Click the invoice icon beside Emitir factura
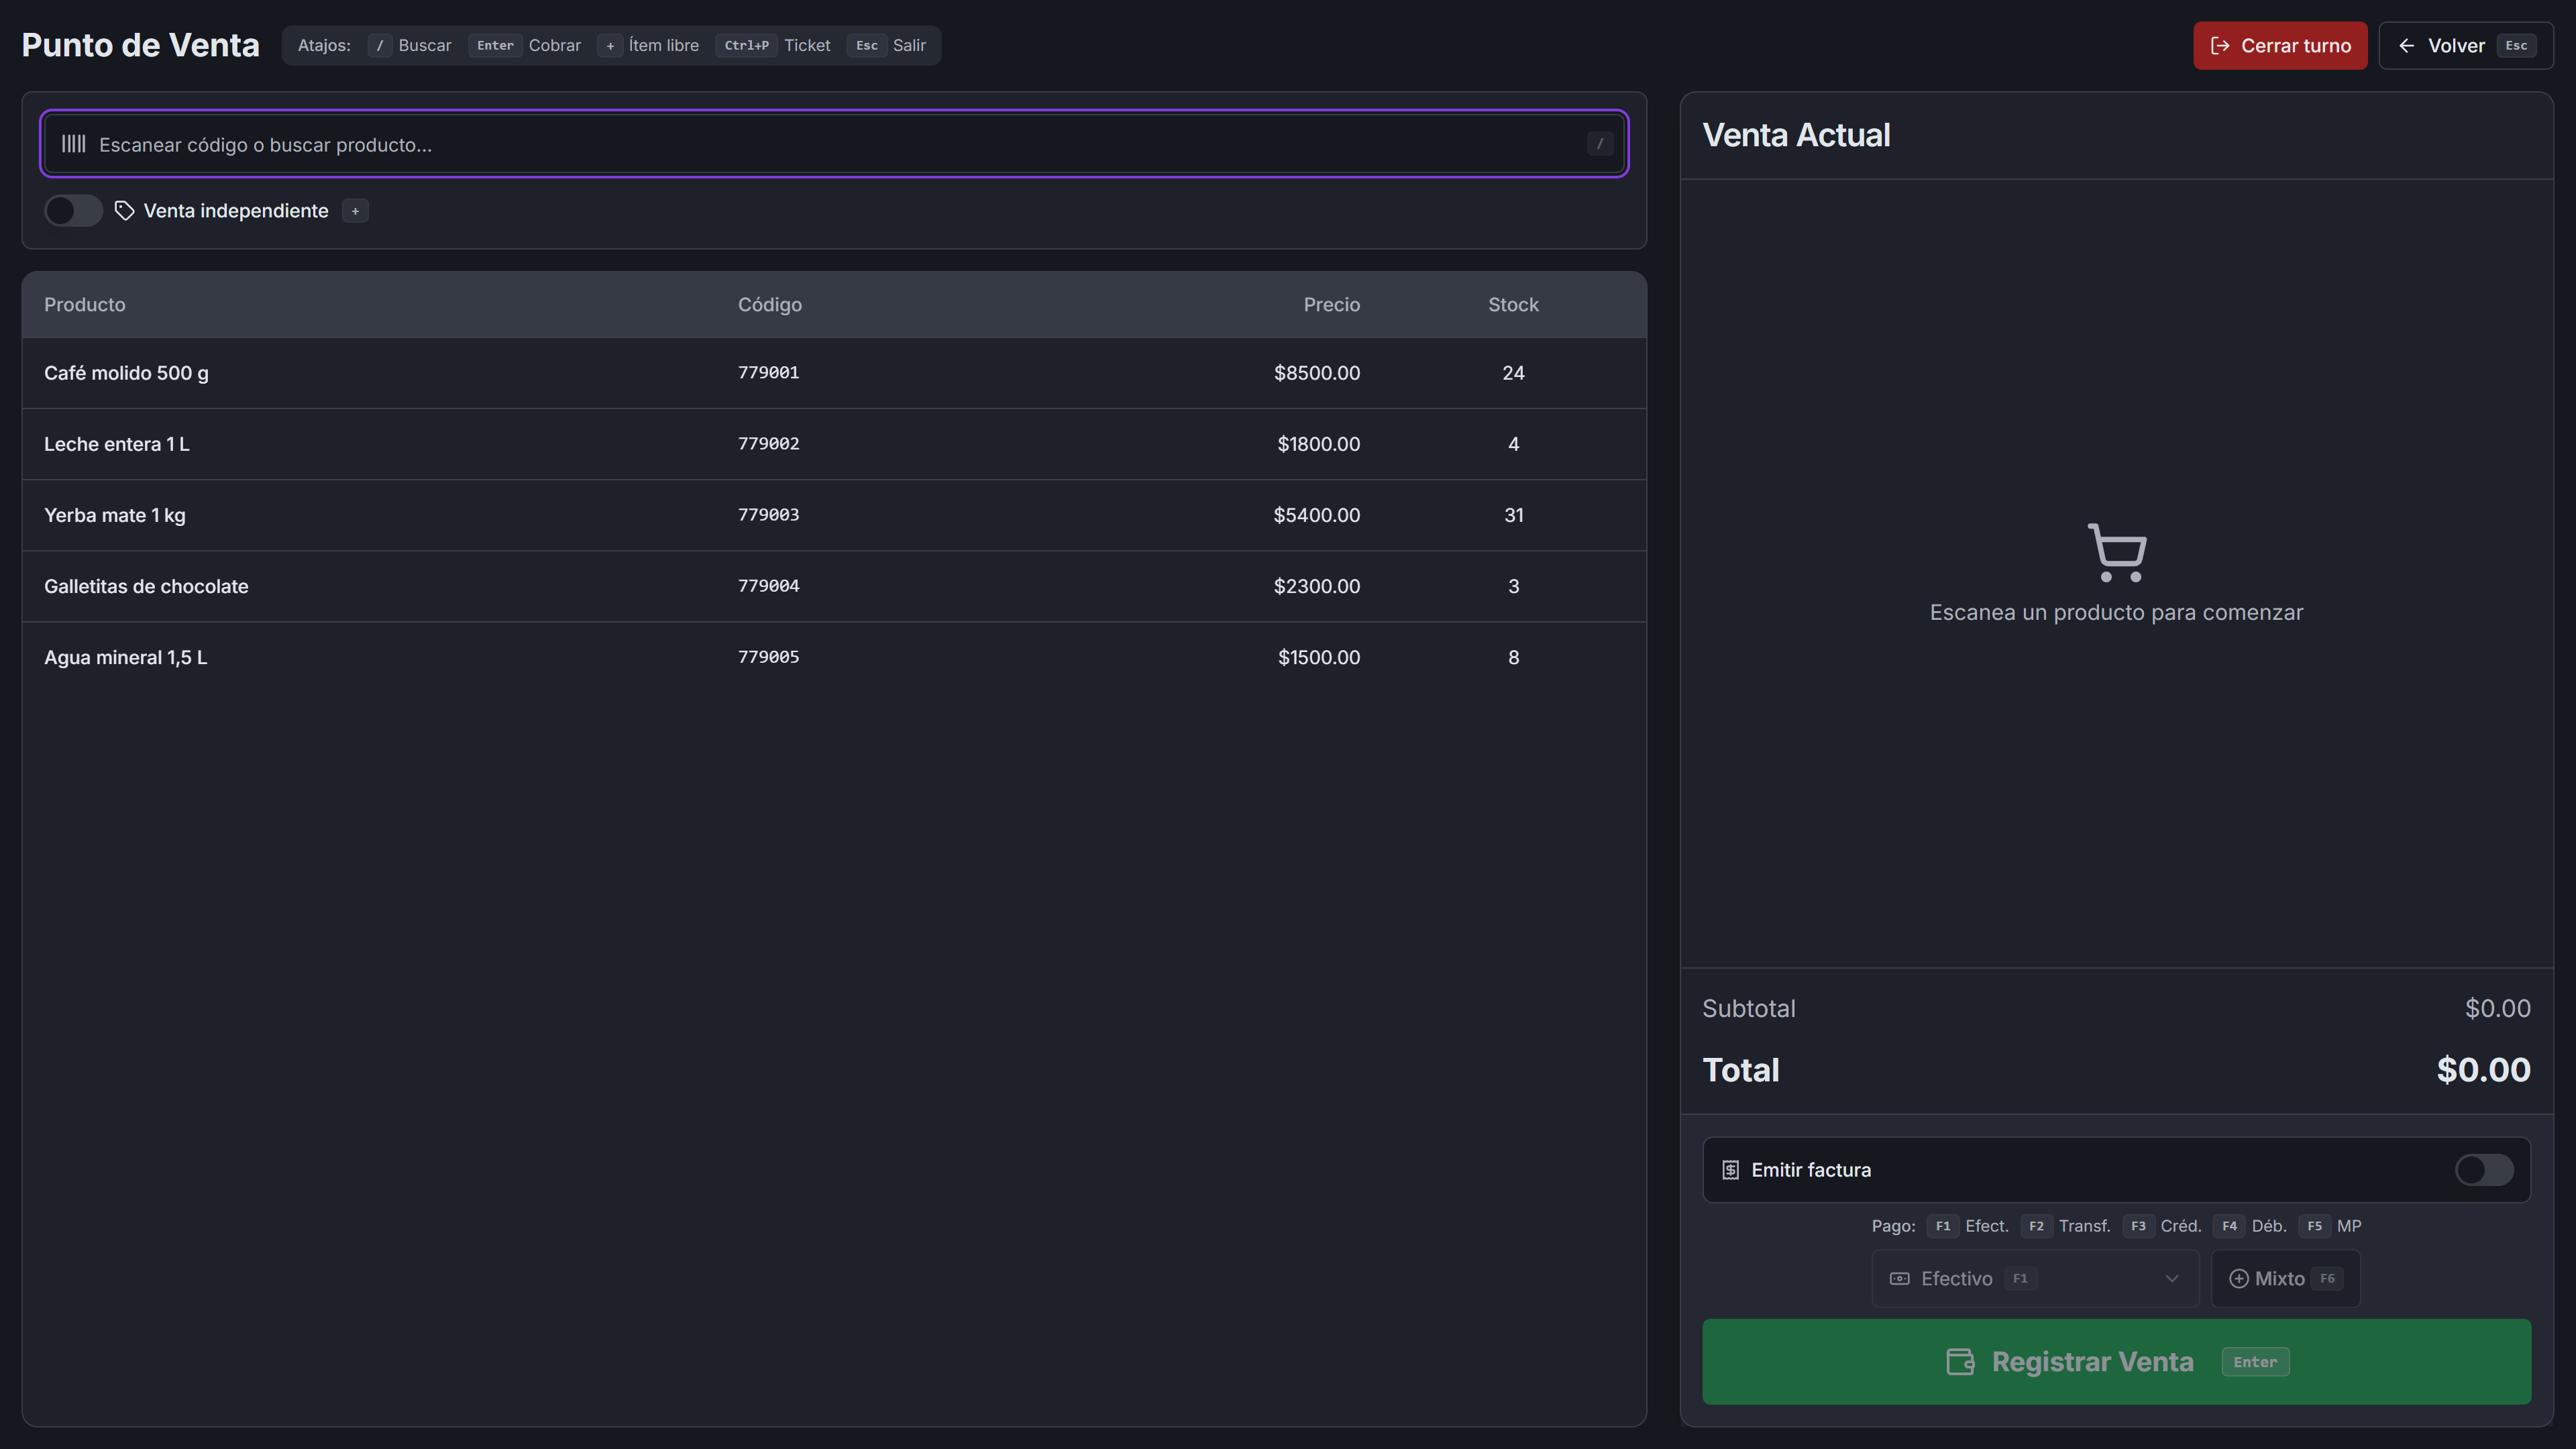 pos(1730,1170)
